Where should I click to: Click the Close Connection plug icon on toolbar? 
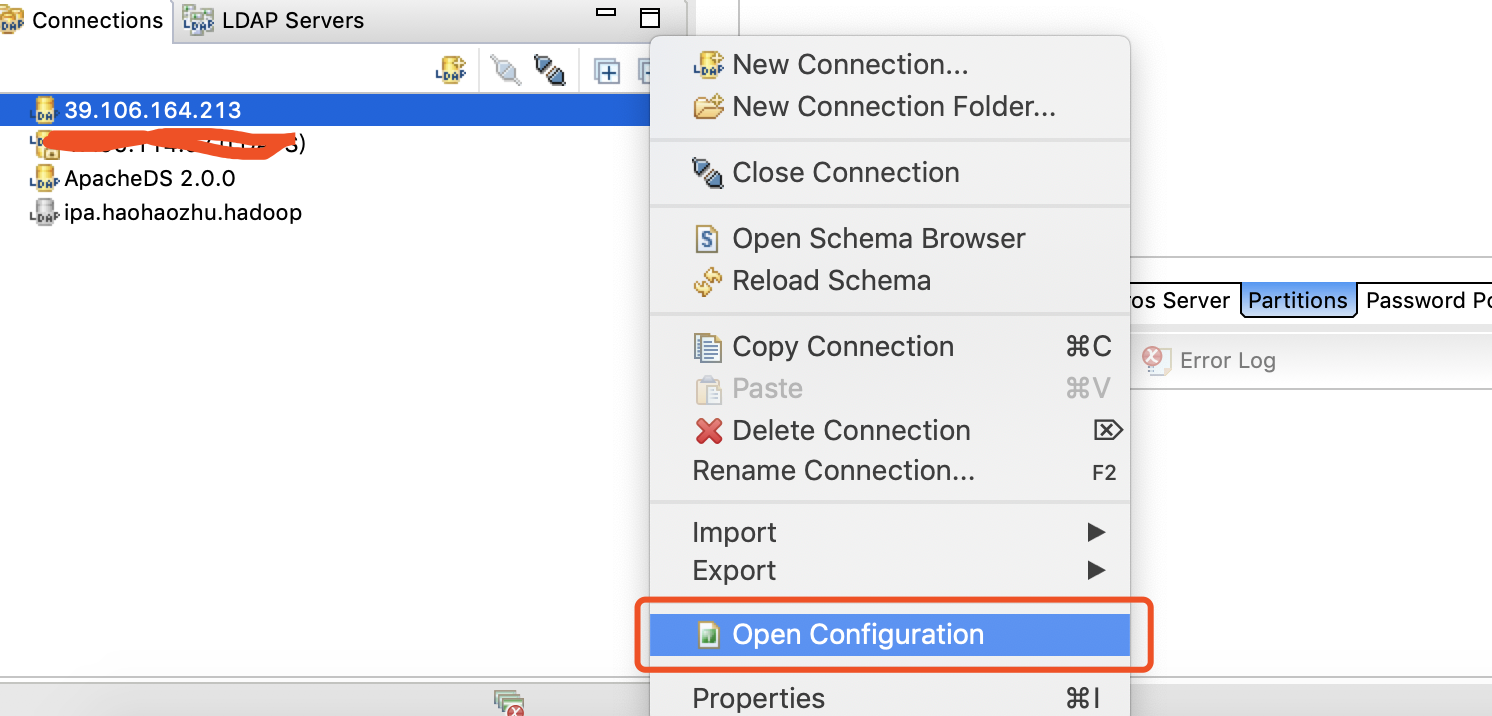(550, 70)
